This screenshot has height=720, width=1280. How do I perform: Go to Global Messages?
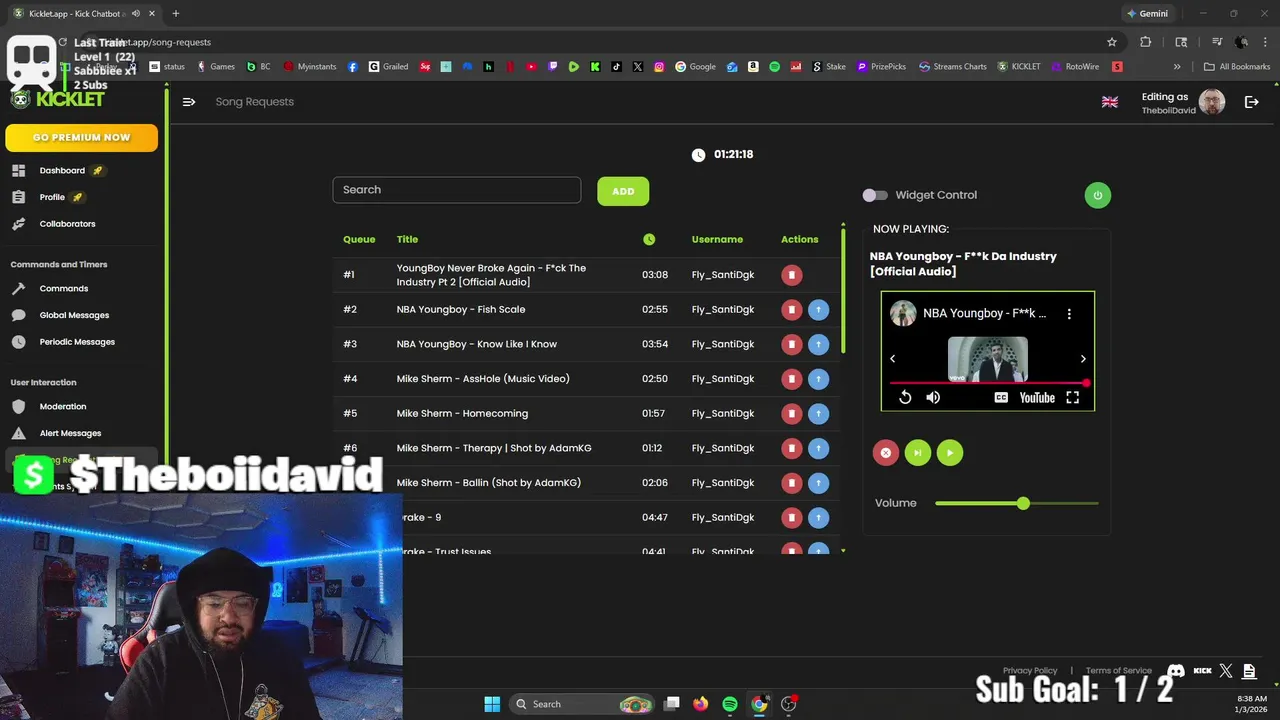point(74,315)
